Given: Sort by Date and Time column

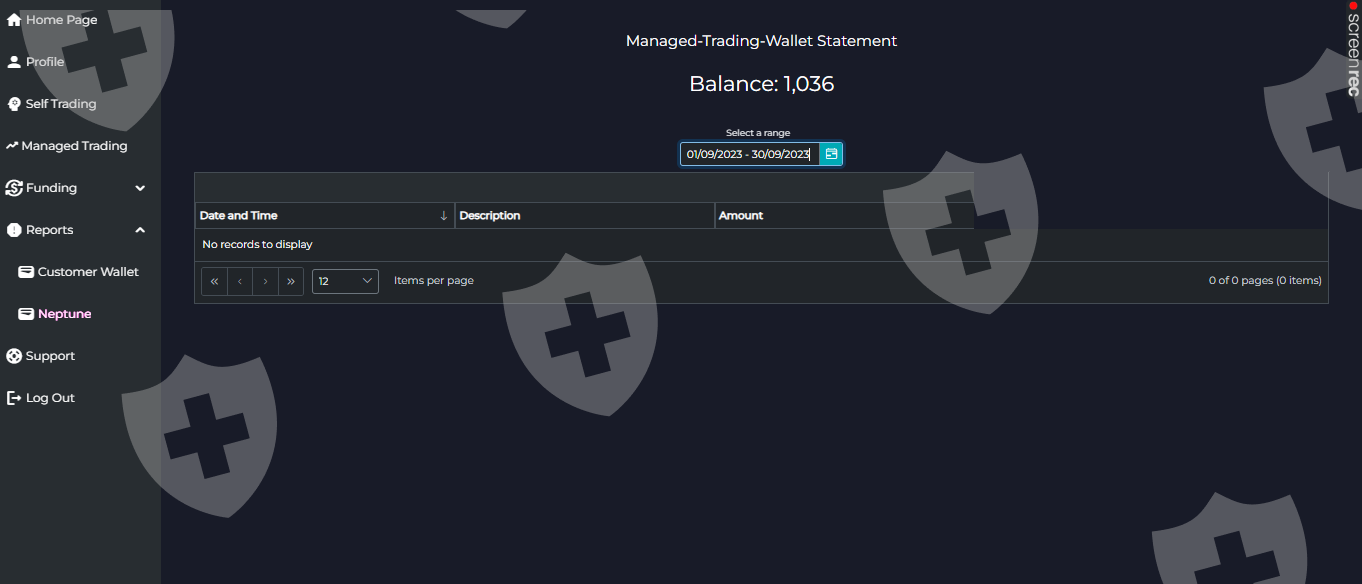Looking at the screenshot, I should coord(239,216).
